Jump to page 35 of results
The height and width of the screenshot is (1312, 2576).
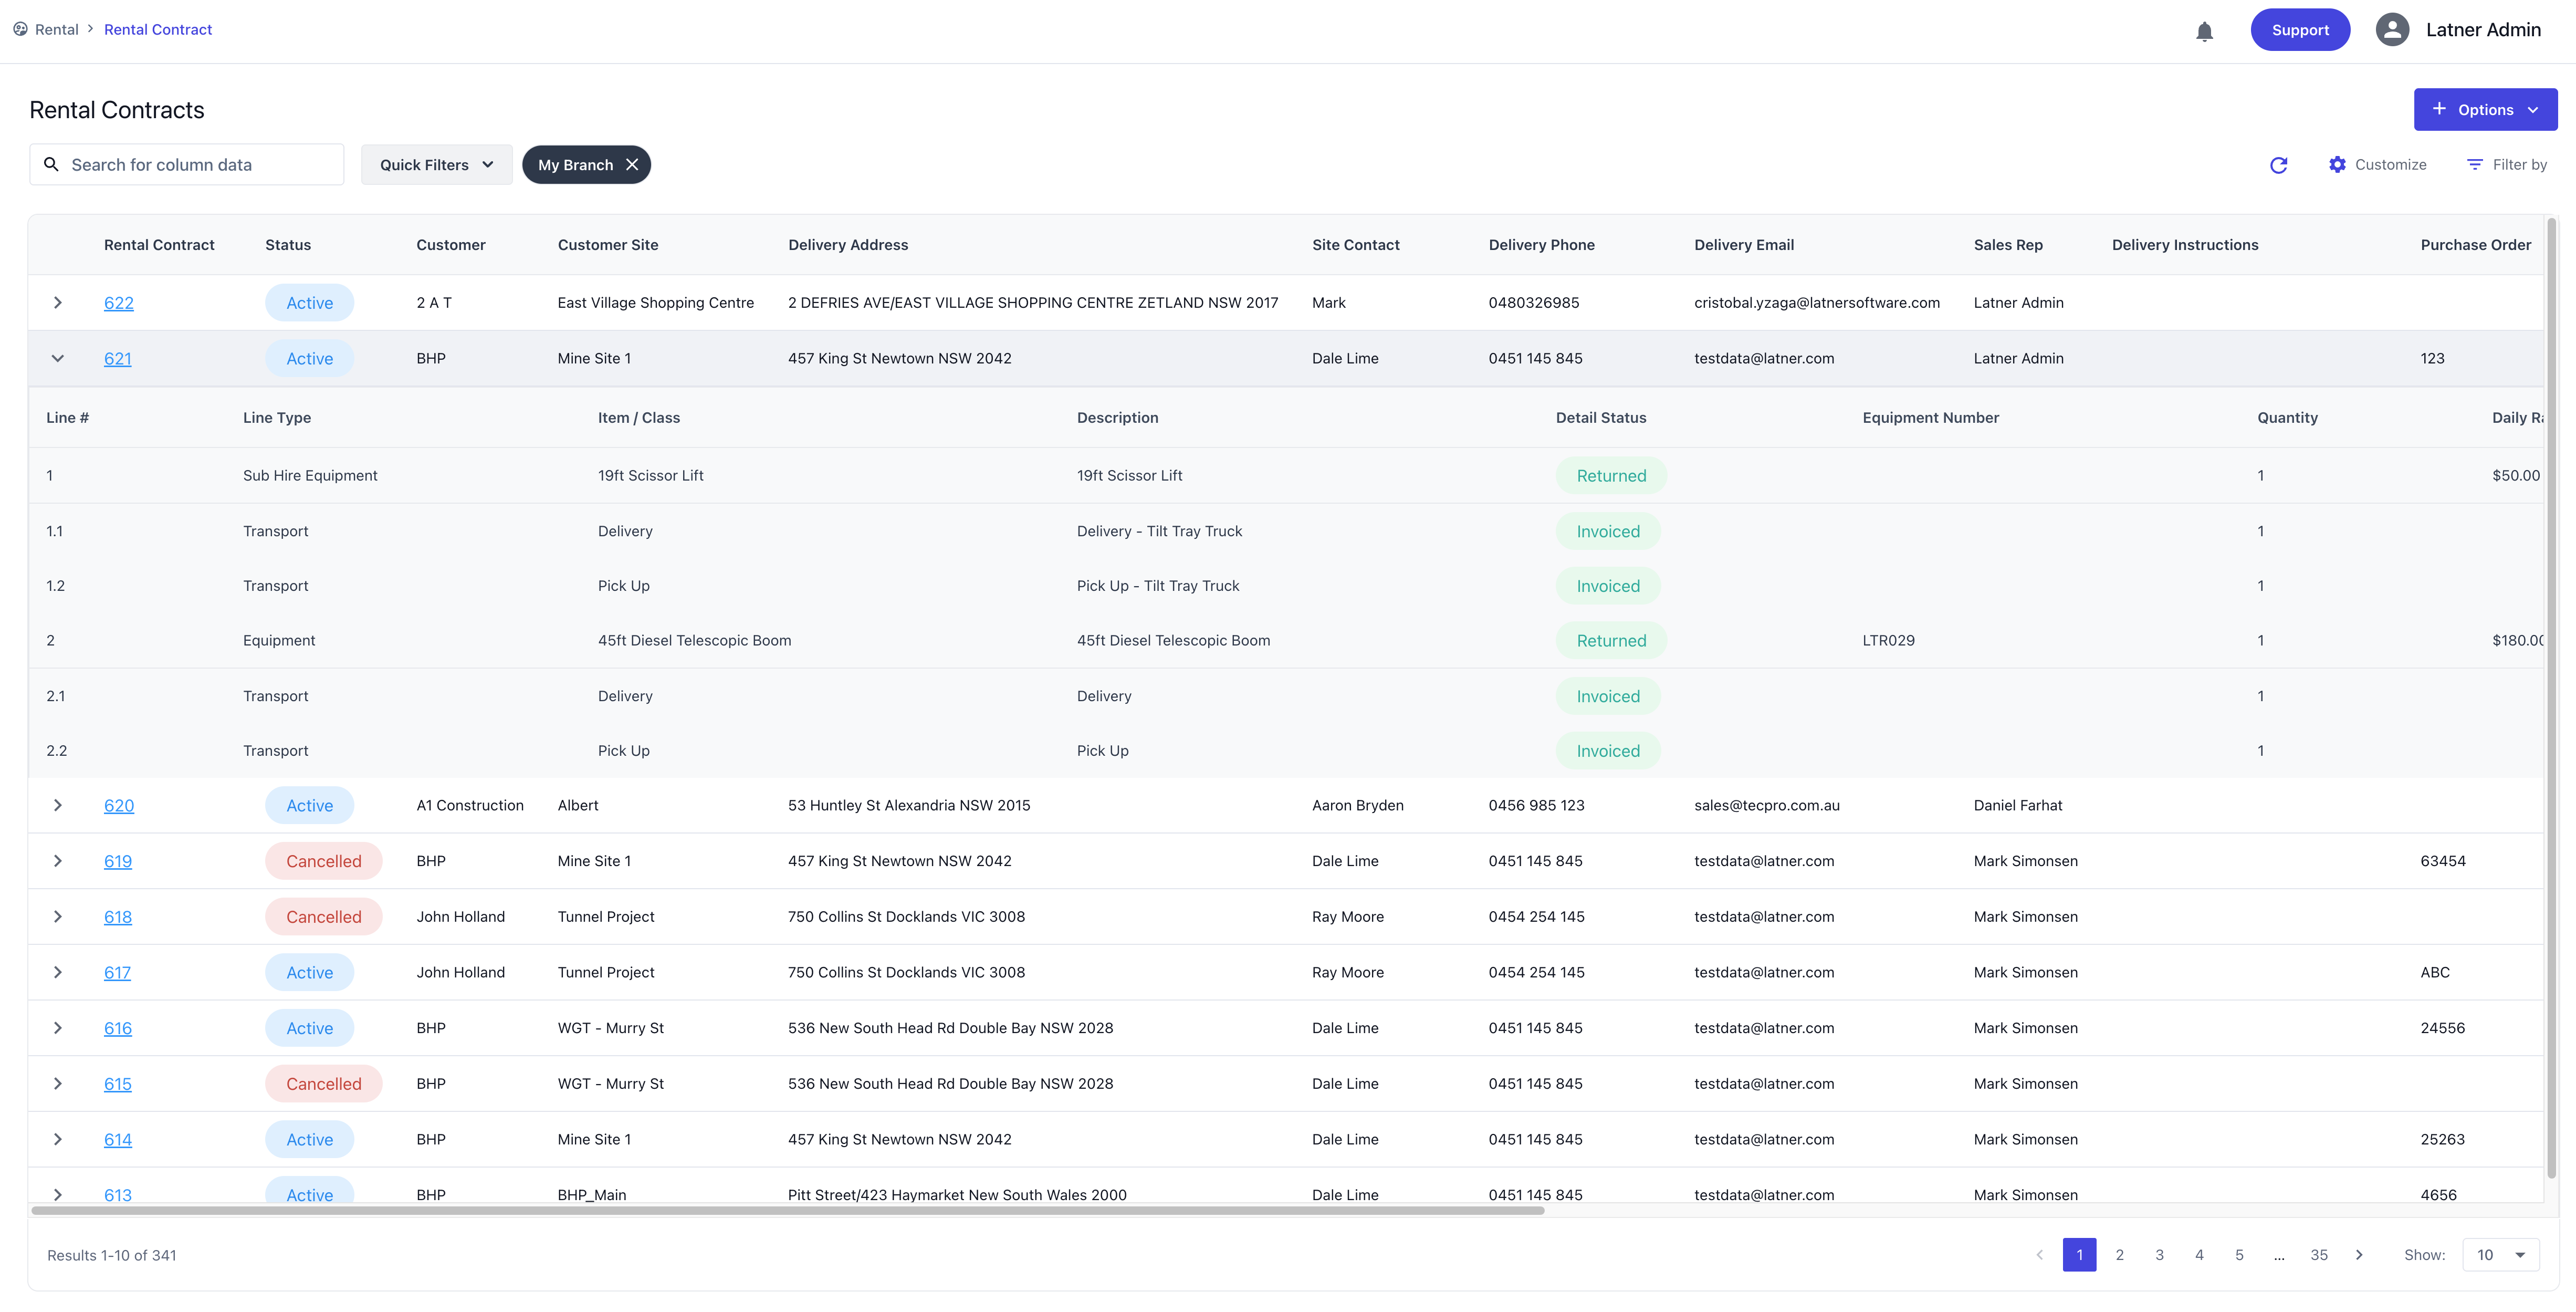coord(2319,1255)
